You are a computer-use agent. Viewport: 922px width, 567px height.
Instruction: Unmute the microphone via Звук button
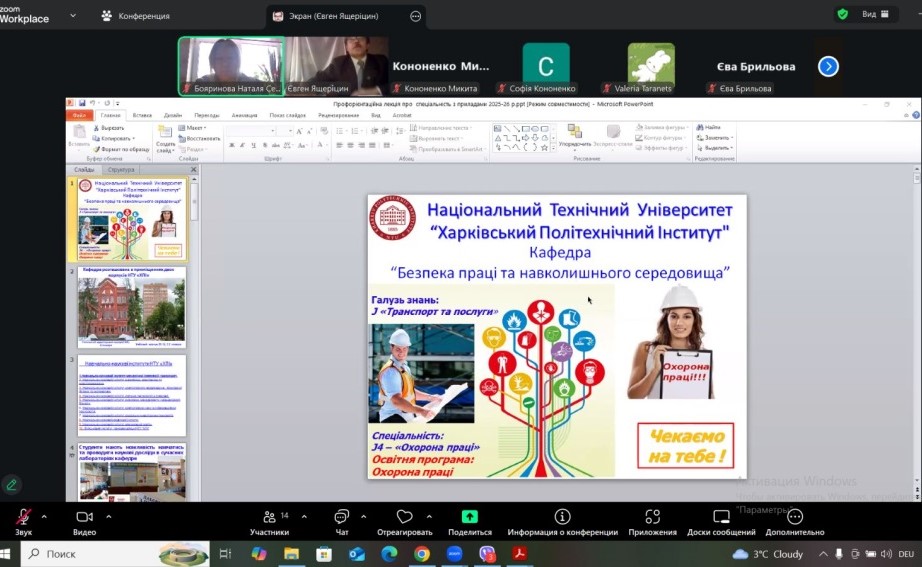click(x=23, y=517)
